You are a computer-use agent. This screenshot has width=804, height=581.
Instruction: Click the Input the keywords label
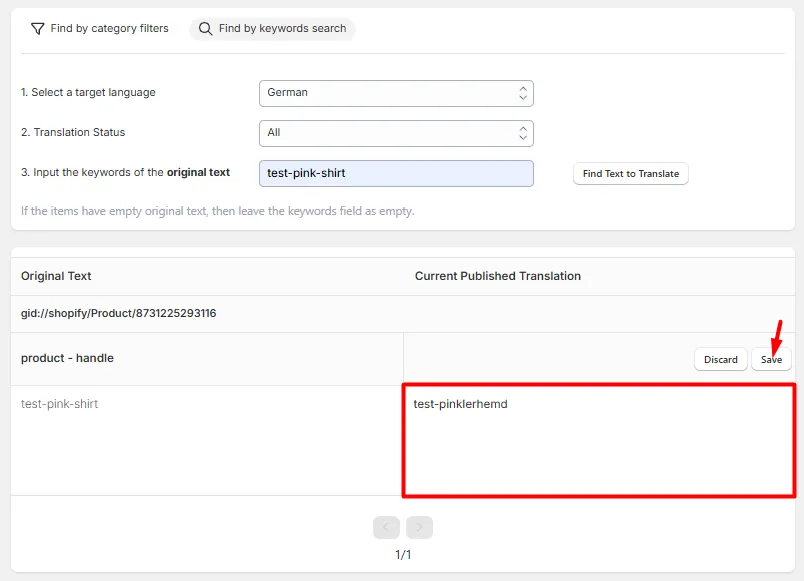click(x=125, y=172)
